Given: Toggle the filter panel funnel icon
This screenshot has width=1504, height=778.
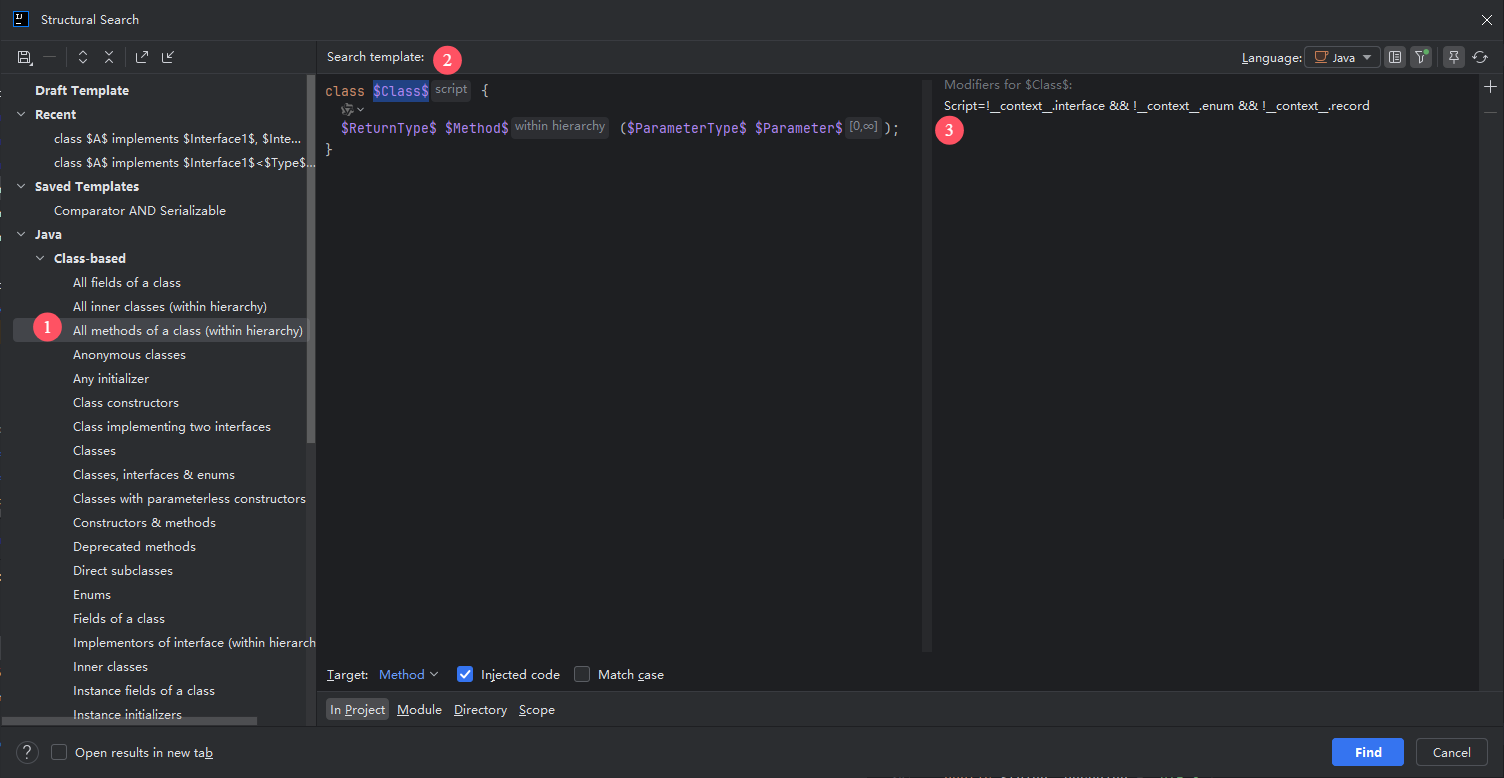Looking at the screenshot, I should [x=1421, y=57].
